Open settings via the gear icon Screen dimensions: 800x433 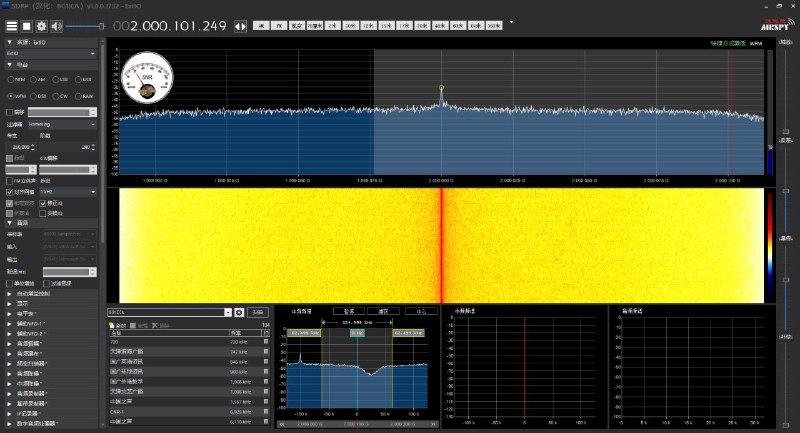coord(42,26)
